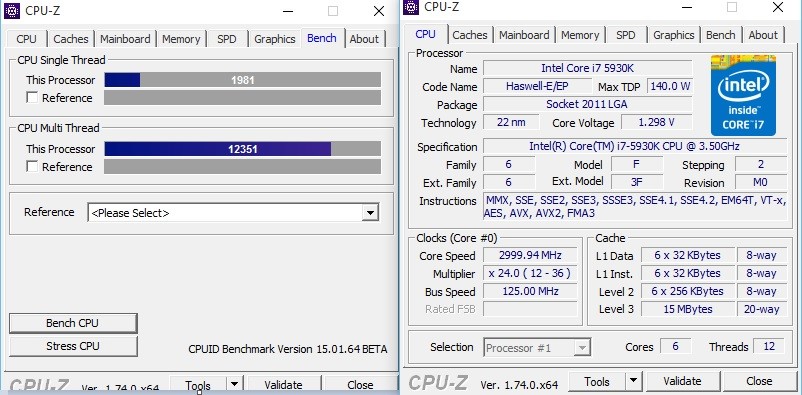Click Multi Thread score bar showing 12351

coord(242,149)
